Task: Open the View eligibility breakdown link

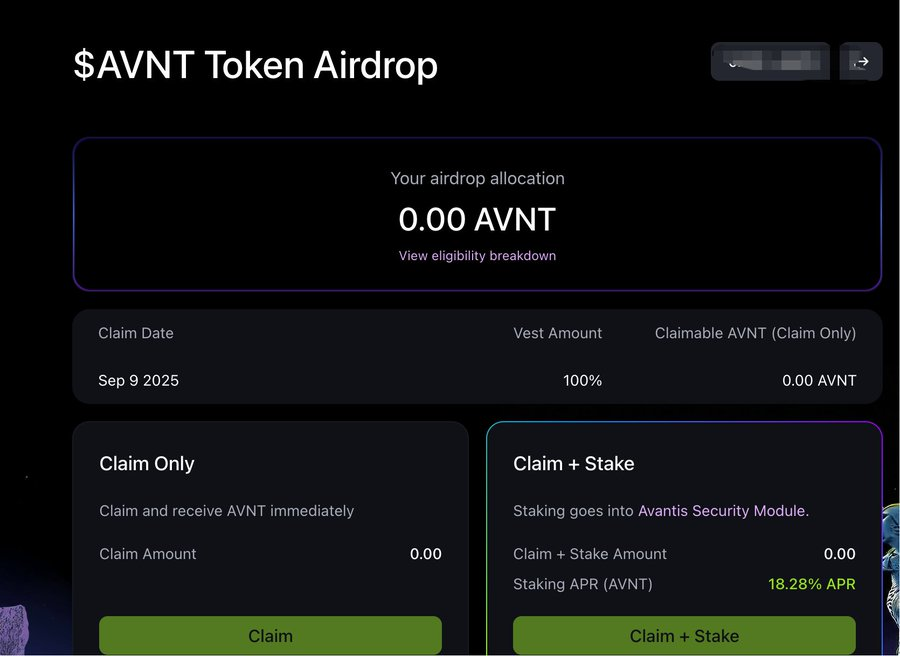Action: pos(477,255)
